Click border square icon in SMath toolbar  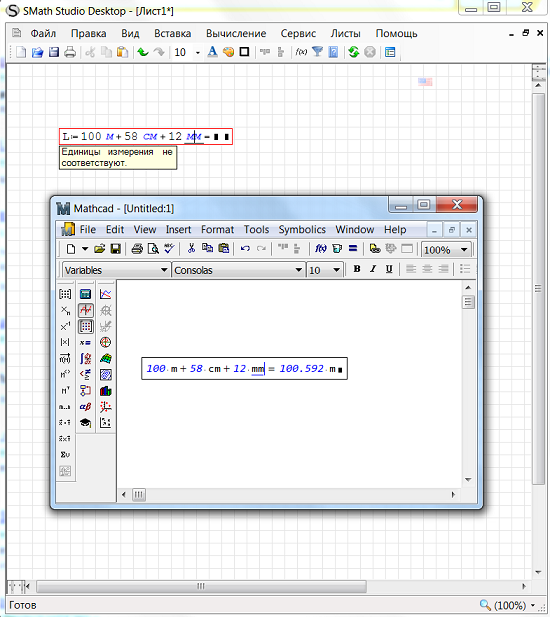[x=244, y=52]
